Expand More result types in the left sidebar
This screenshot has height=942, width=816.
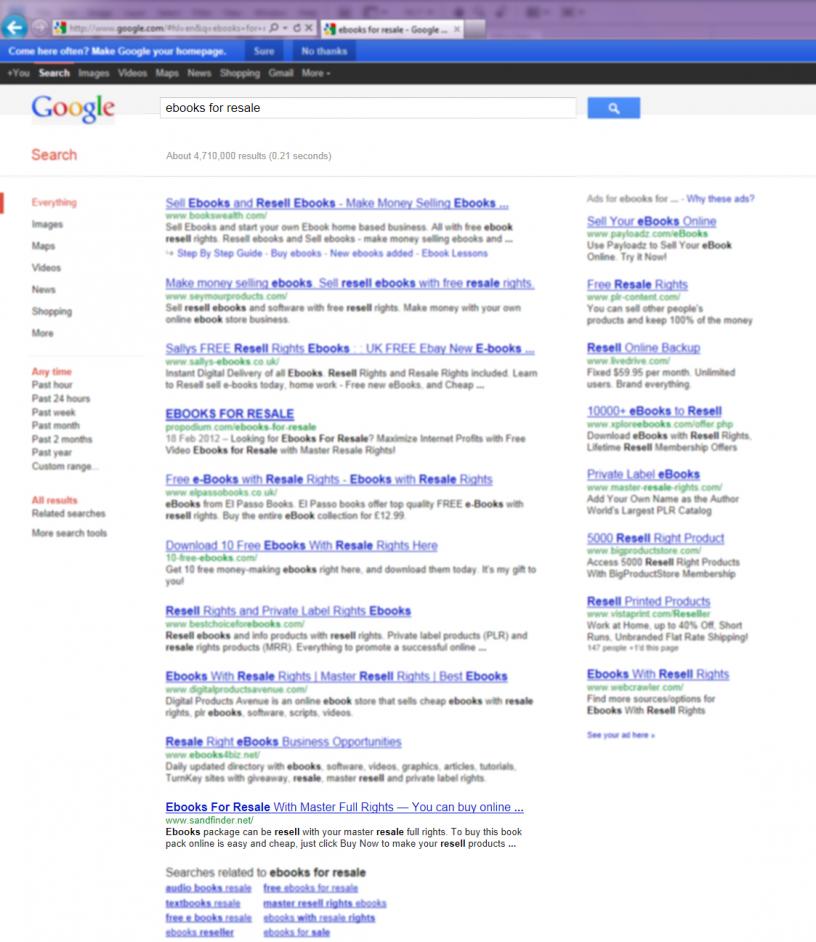pyautogui.click(x=42, y=333)
